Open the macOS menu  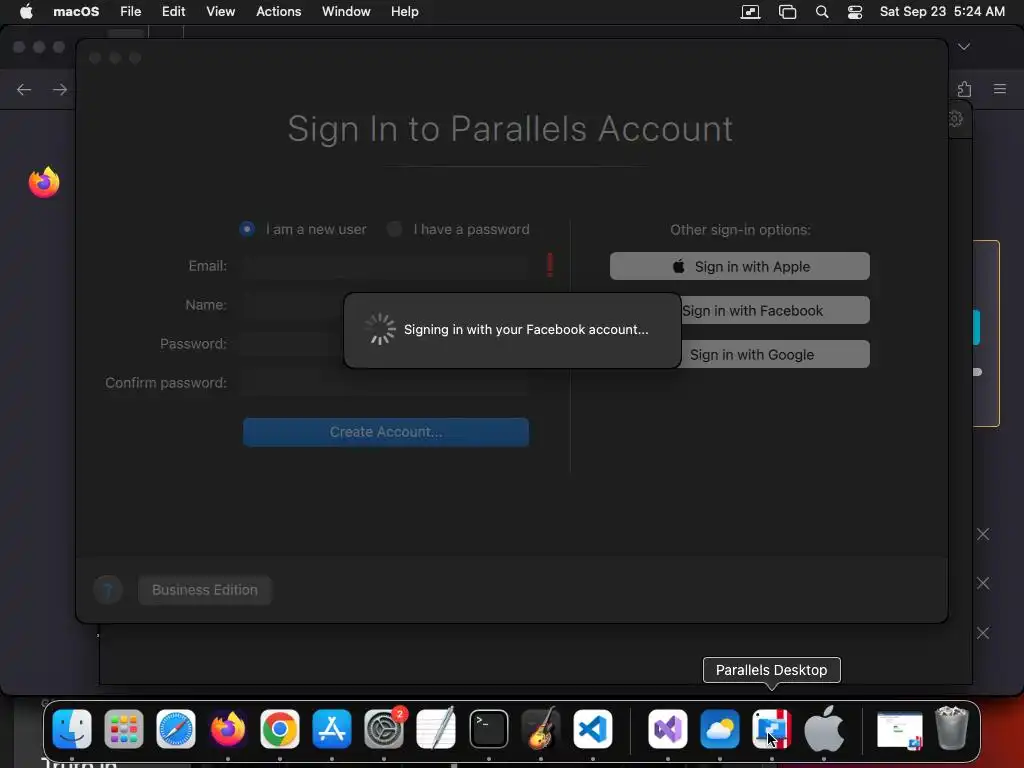tap(76, 12)
